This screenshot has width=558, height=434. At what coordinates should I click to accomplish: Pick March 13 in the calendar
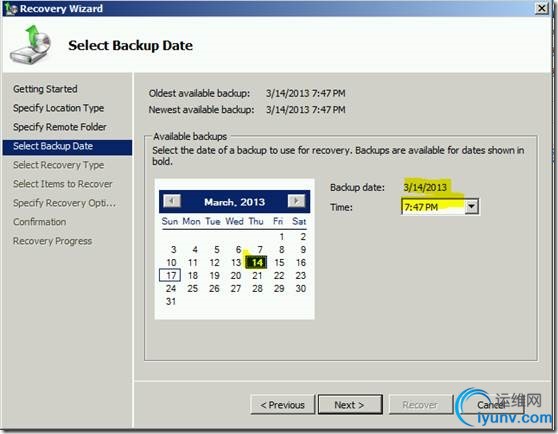click(x=236, y=263)
